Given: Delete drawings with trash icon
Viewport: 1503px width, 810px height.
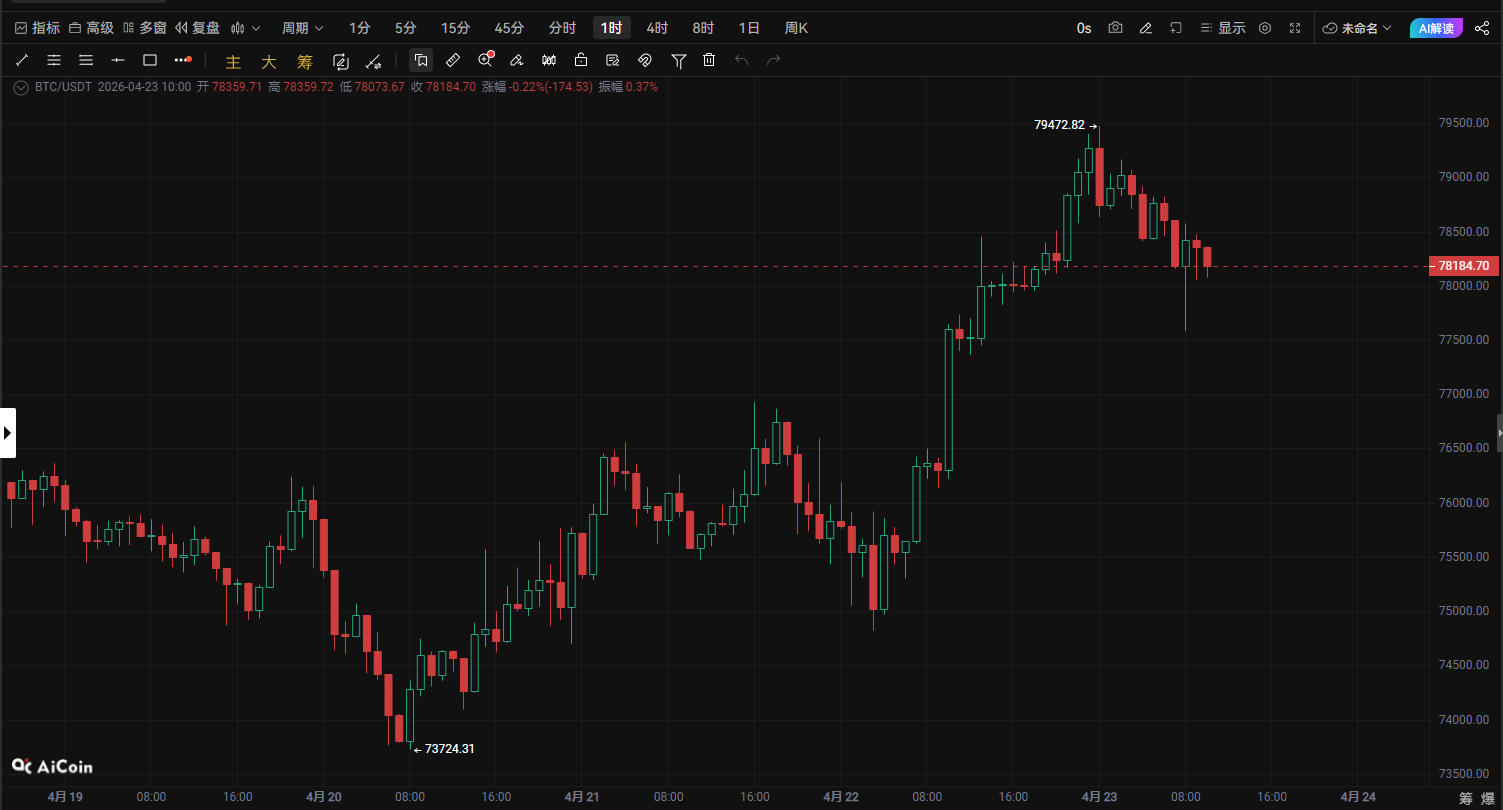Looking at the screenshot, I should tap(709, 60).
